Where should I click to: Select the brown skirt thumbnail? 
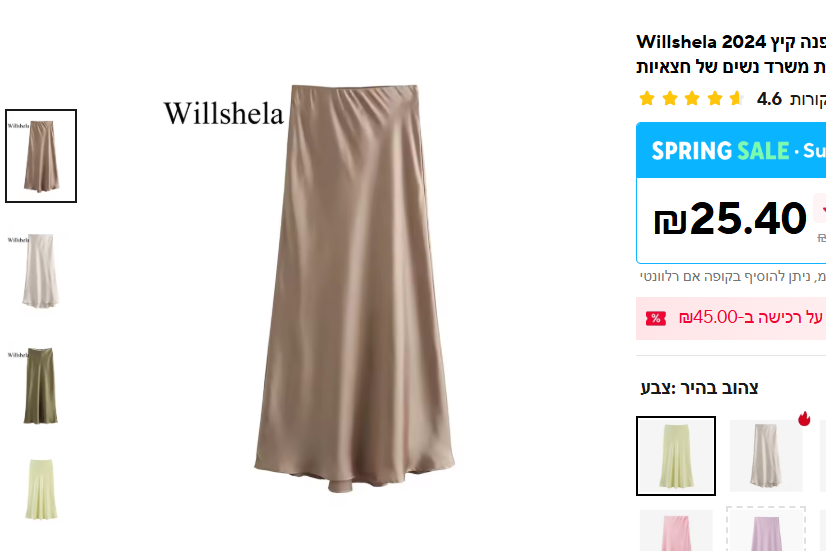point(41,156)
